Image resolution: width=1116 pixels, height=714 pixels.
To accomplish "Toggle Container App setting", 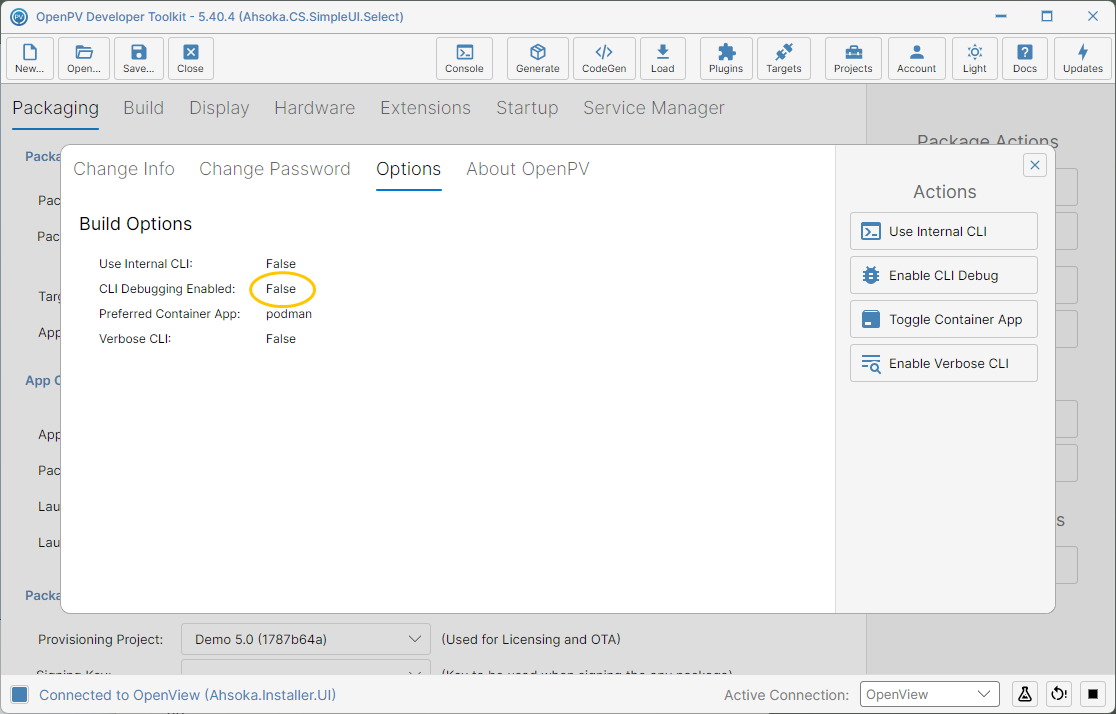I will [944, 320].
